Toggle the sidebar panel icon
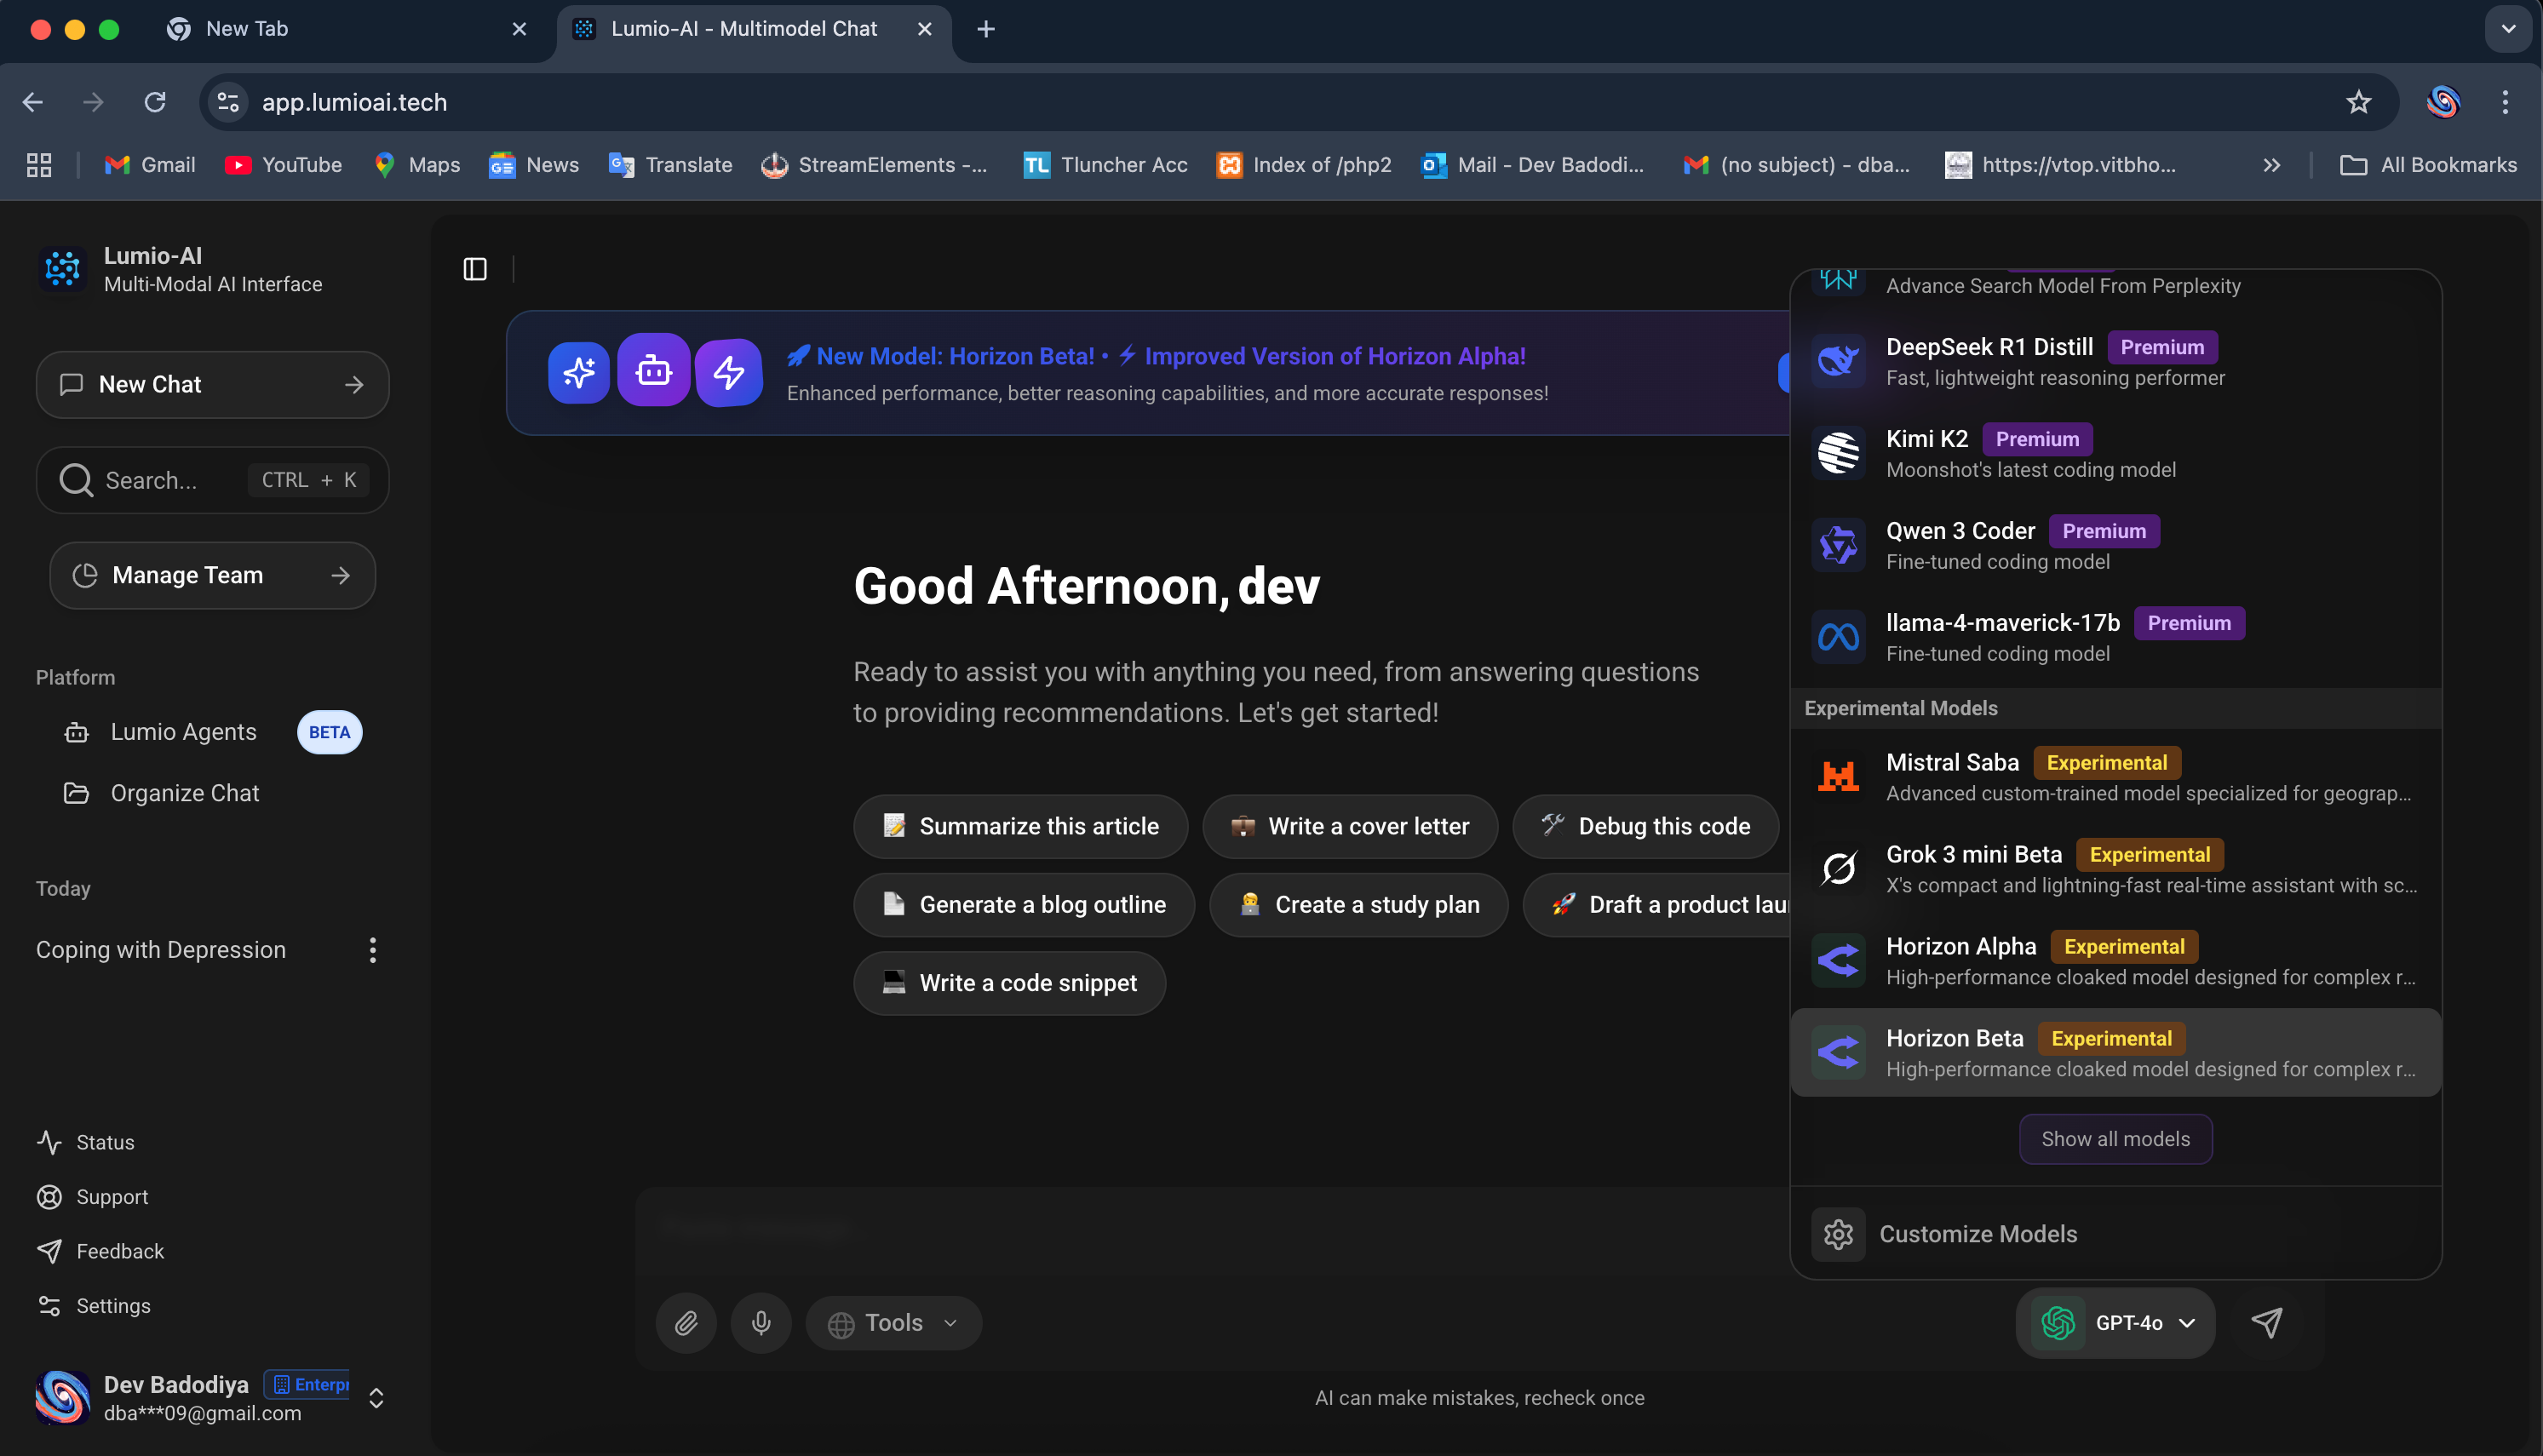 click(x=475, y=269)
